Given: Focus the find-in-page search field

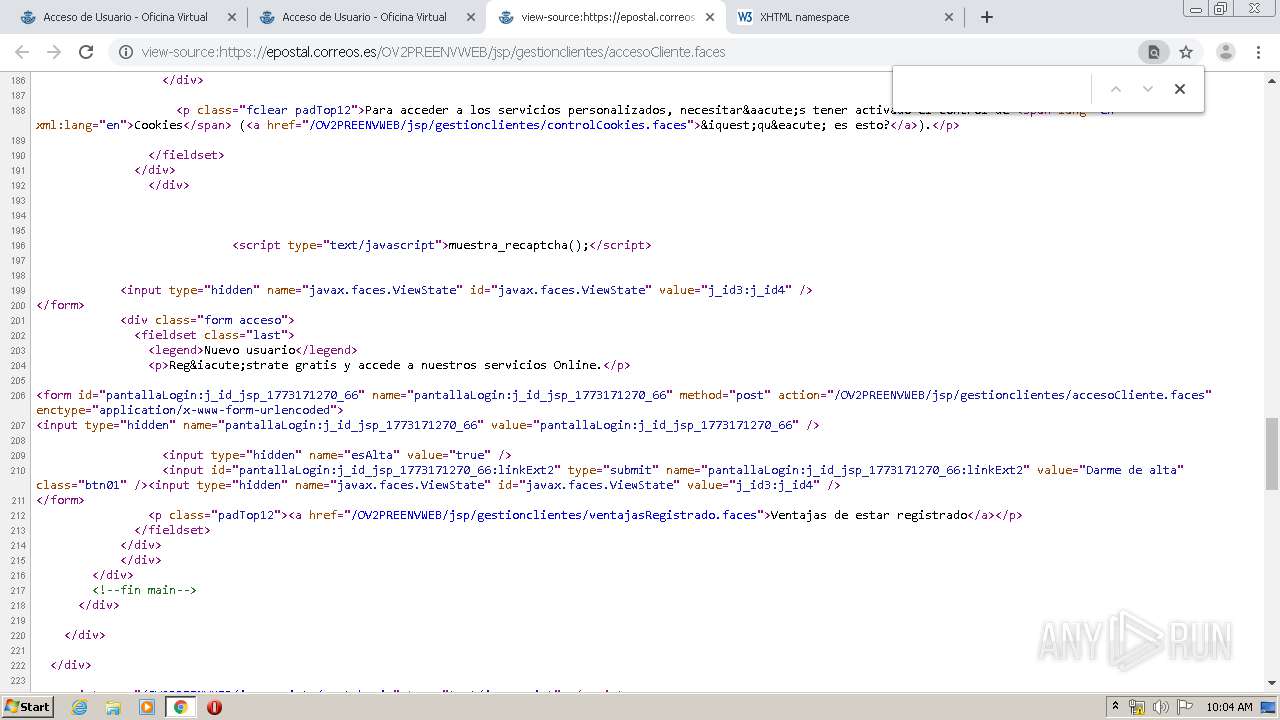Looking at the screenshot, I should click(992, 89).
